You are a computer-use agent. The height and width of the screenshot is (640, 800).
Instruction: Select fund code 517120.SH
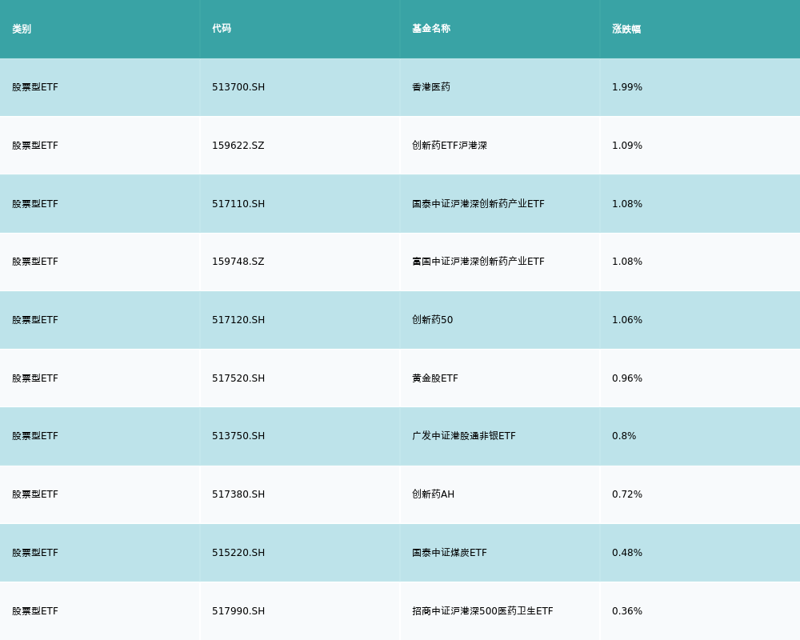(238, 320)
